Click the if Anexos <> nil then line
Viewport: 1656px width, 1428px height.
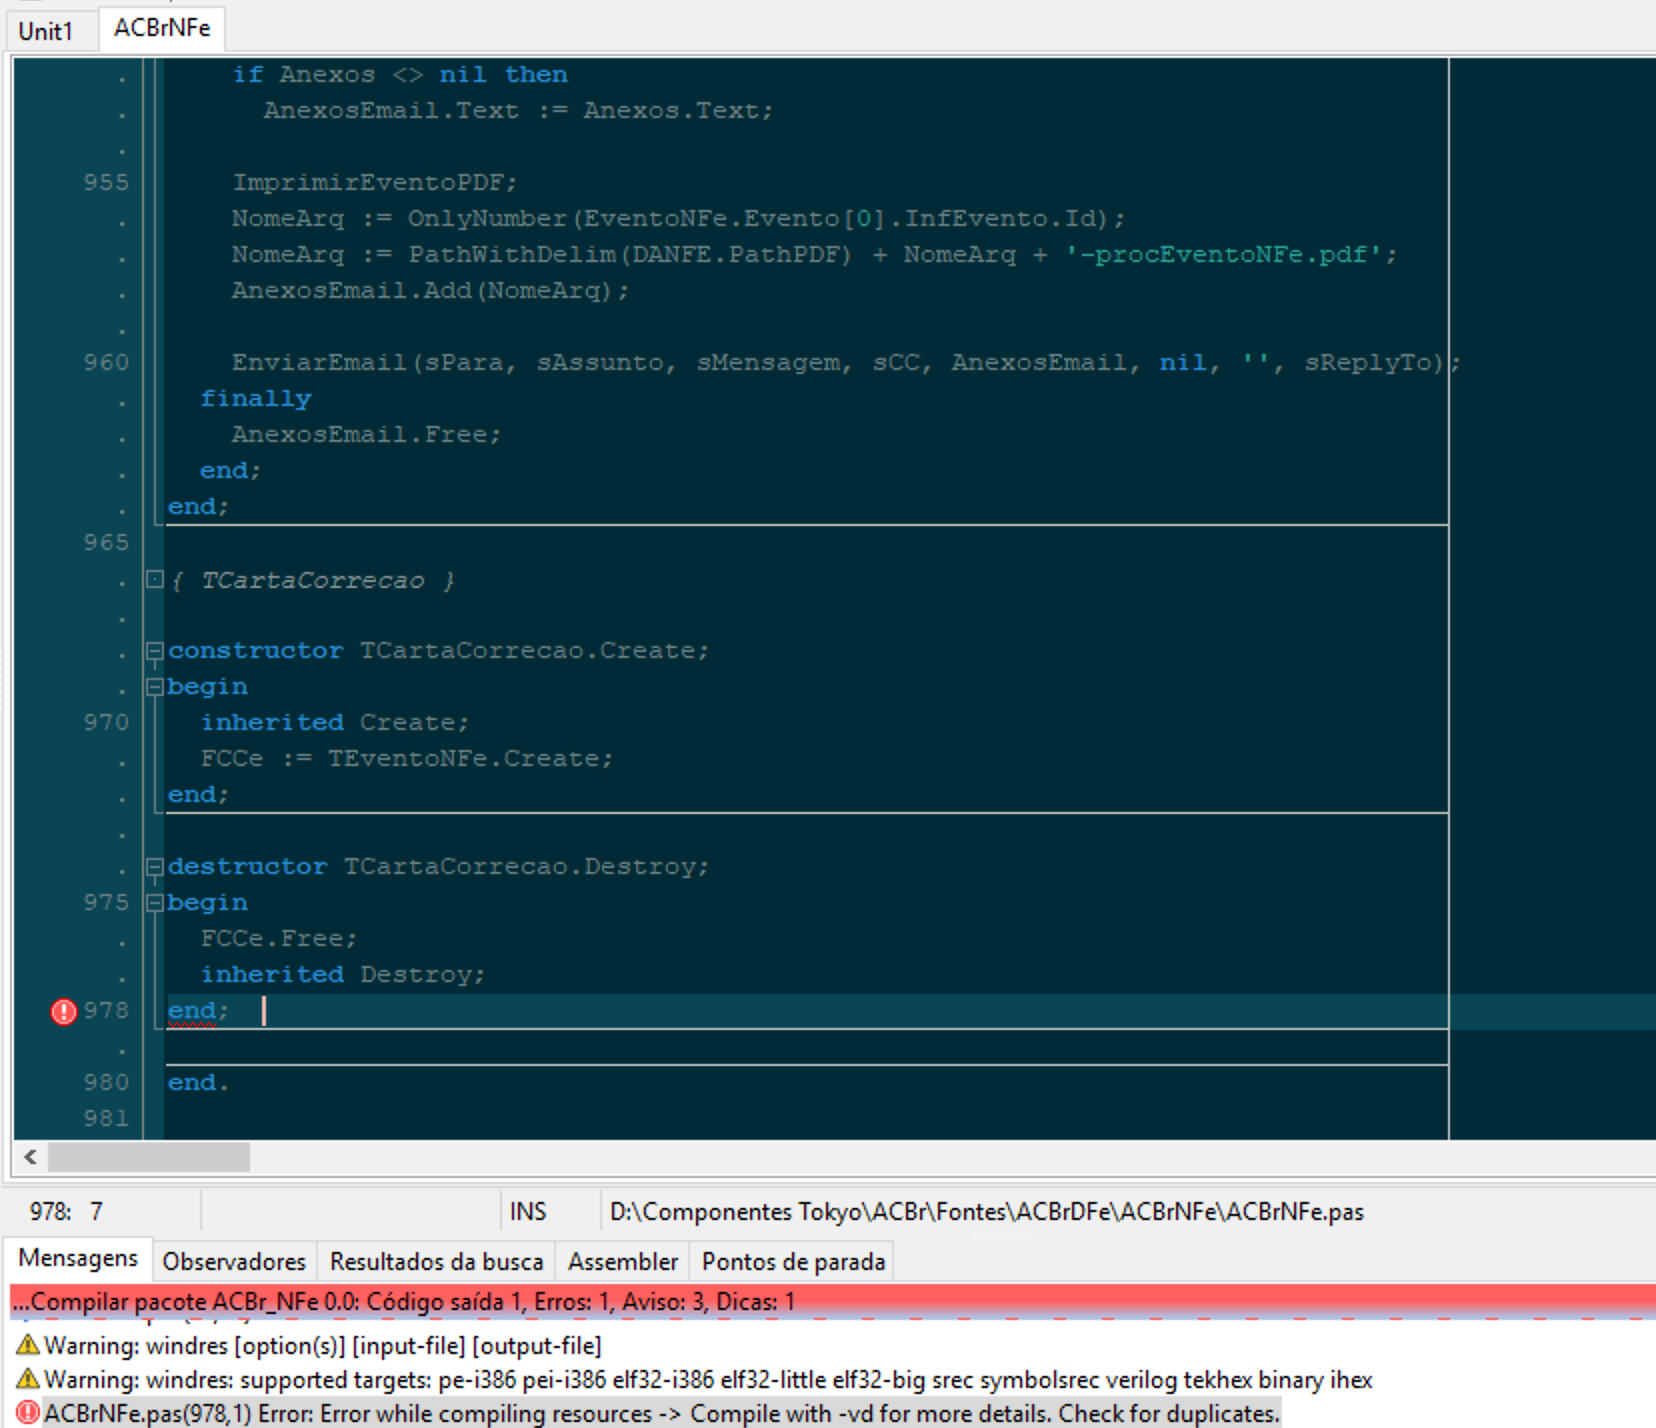click(400, 75)
